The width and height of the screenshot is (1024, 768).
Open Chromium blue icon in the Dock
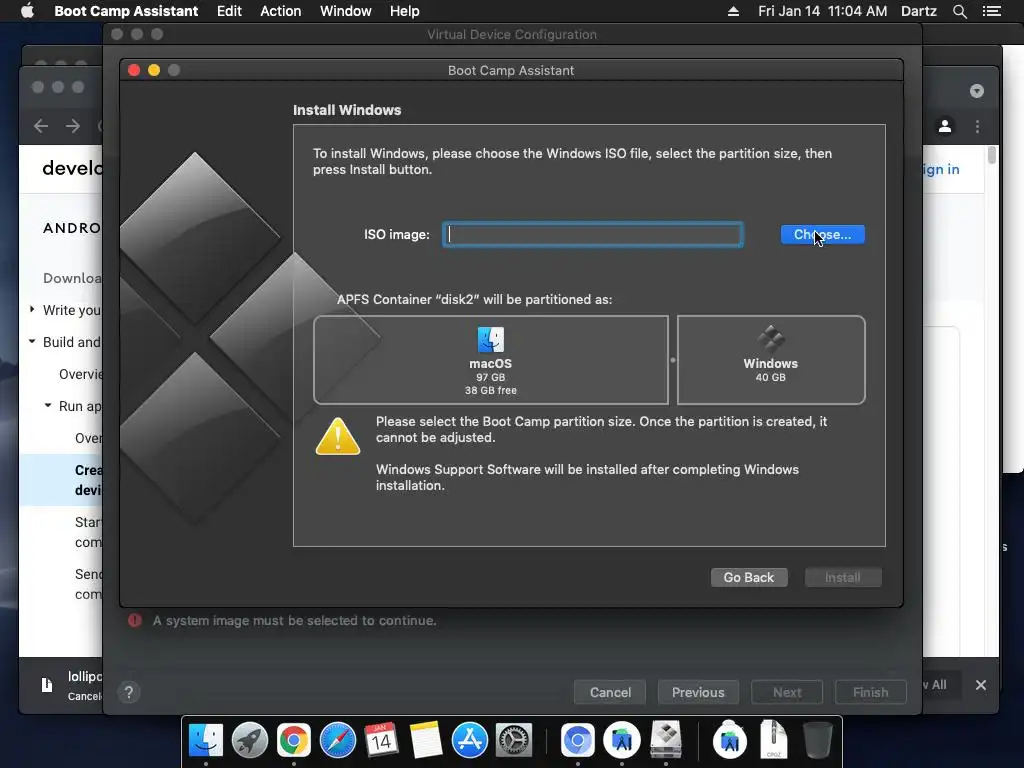[577, 741]
